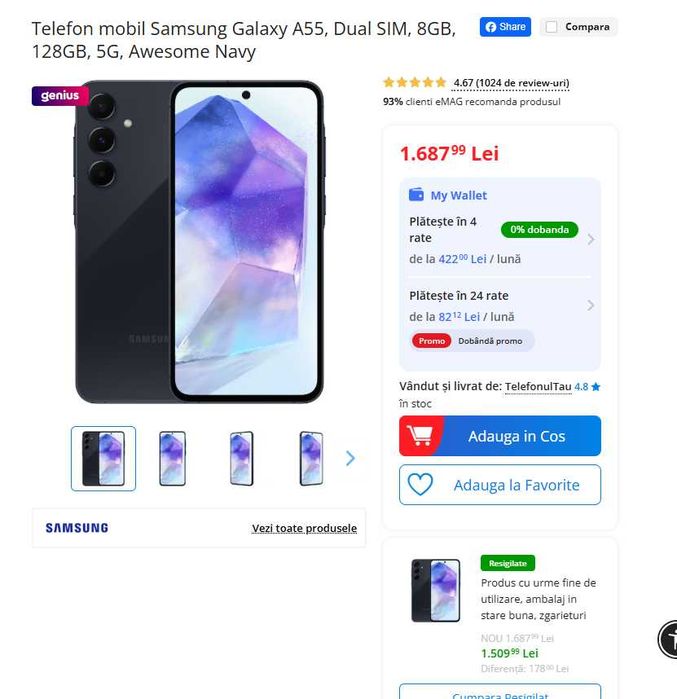The height and width of the screenshot is (699, 677).
Task: Click the My Wallet icon
Action: (x=417, y=195)
